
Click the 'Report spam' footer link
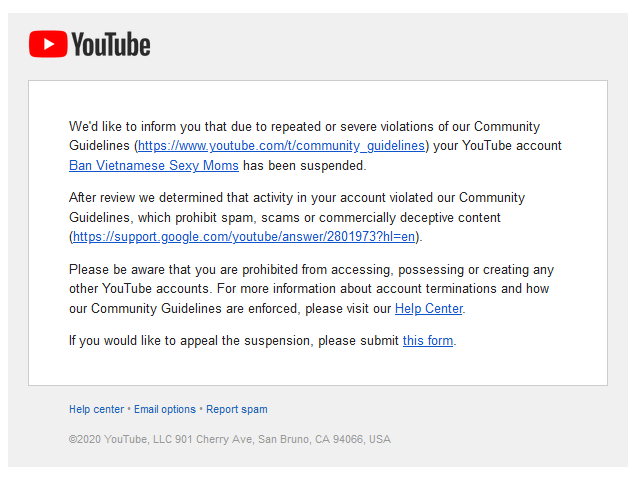point(237,409)
